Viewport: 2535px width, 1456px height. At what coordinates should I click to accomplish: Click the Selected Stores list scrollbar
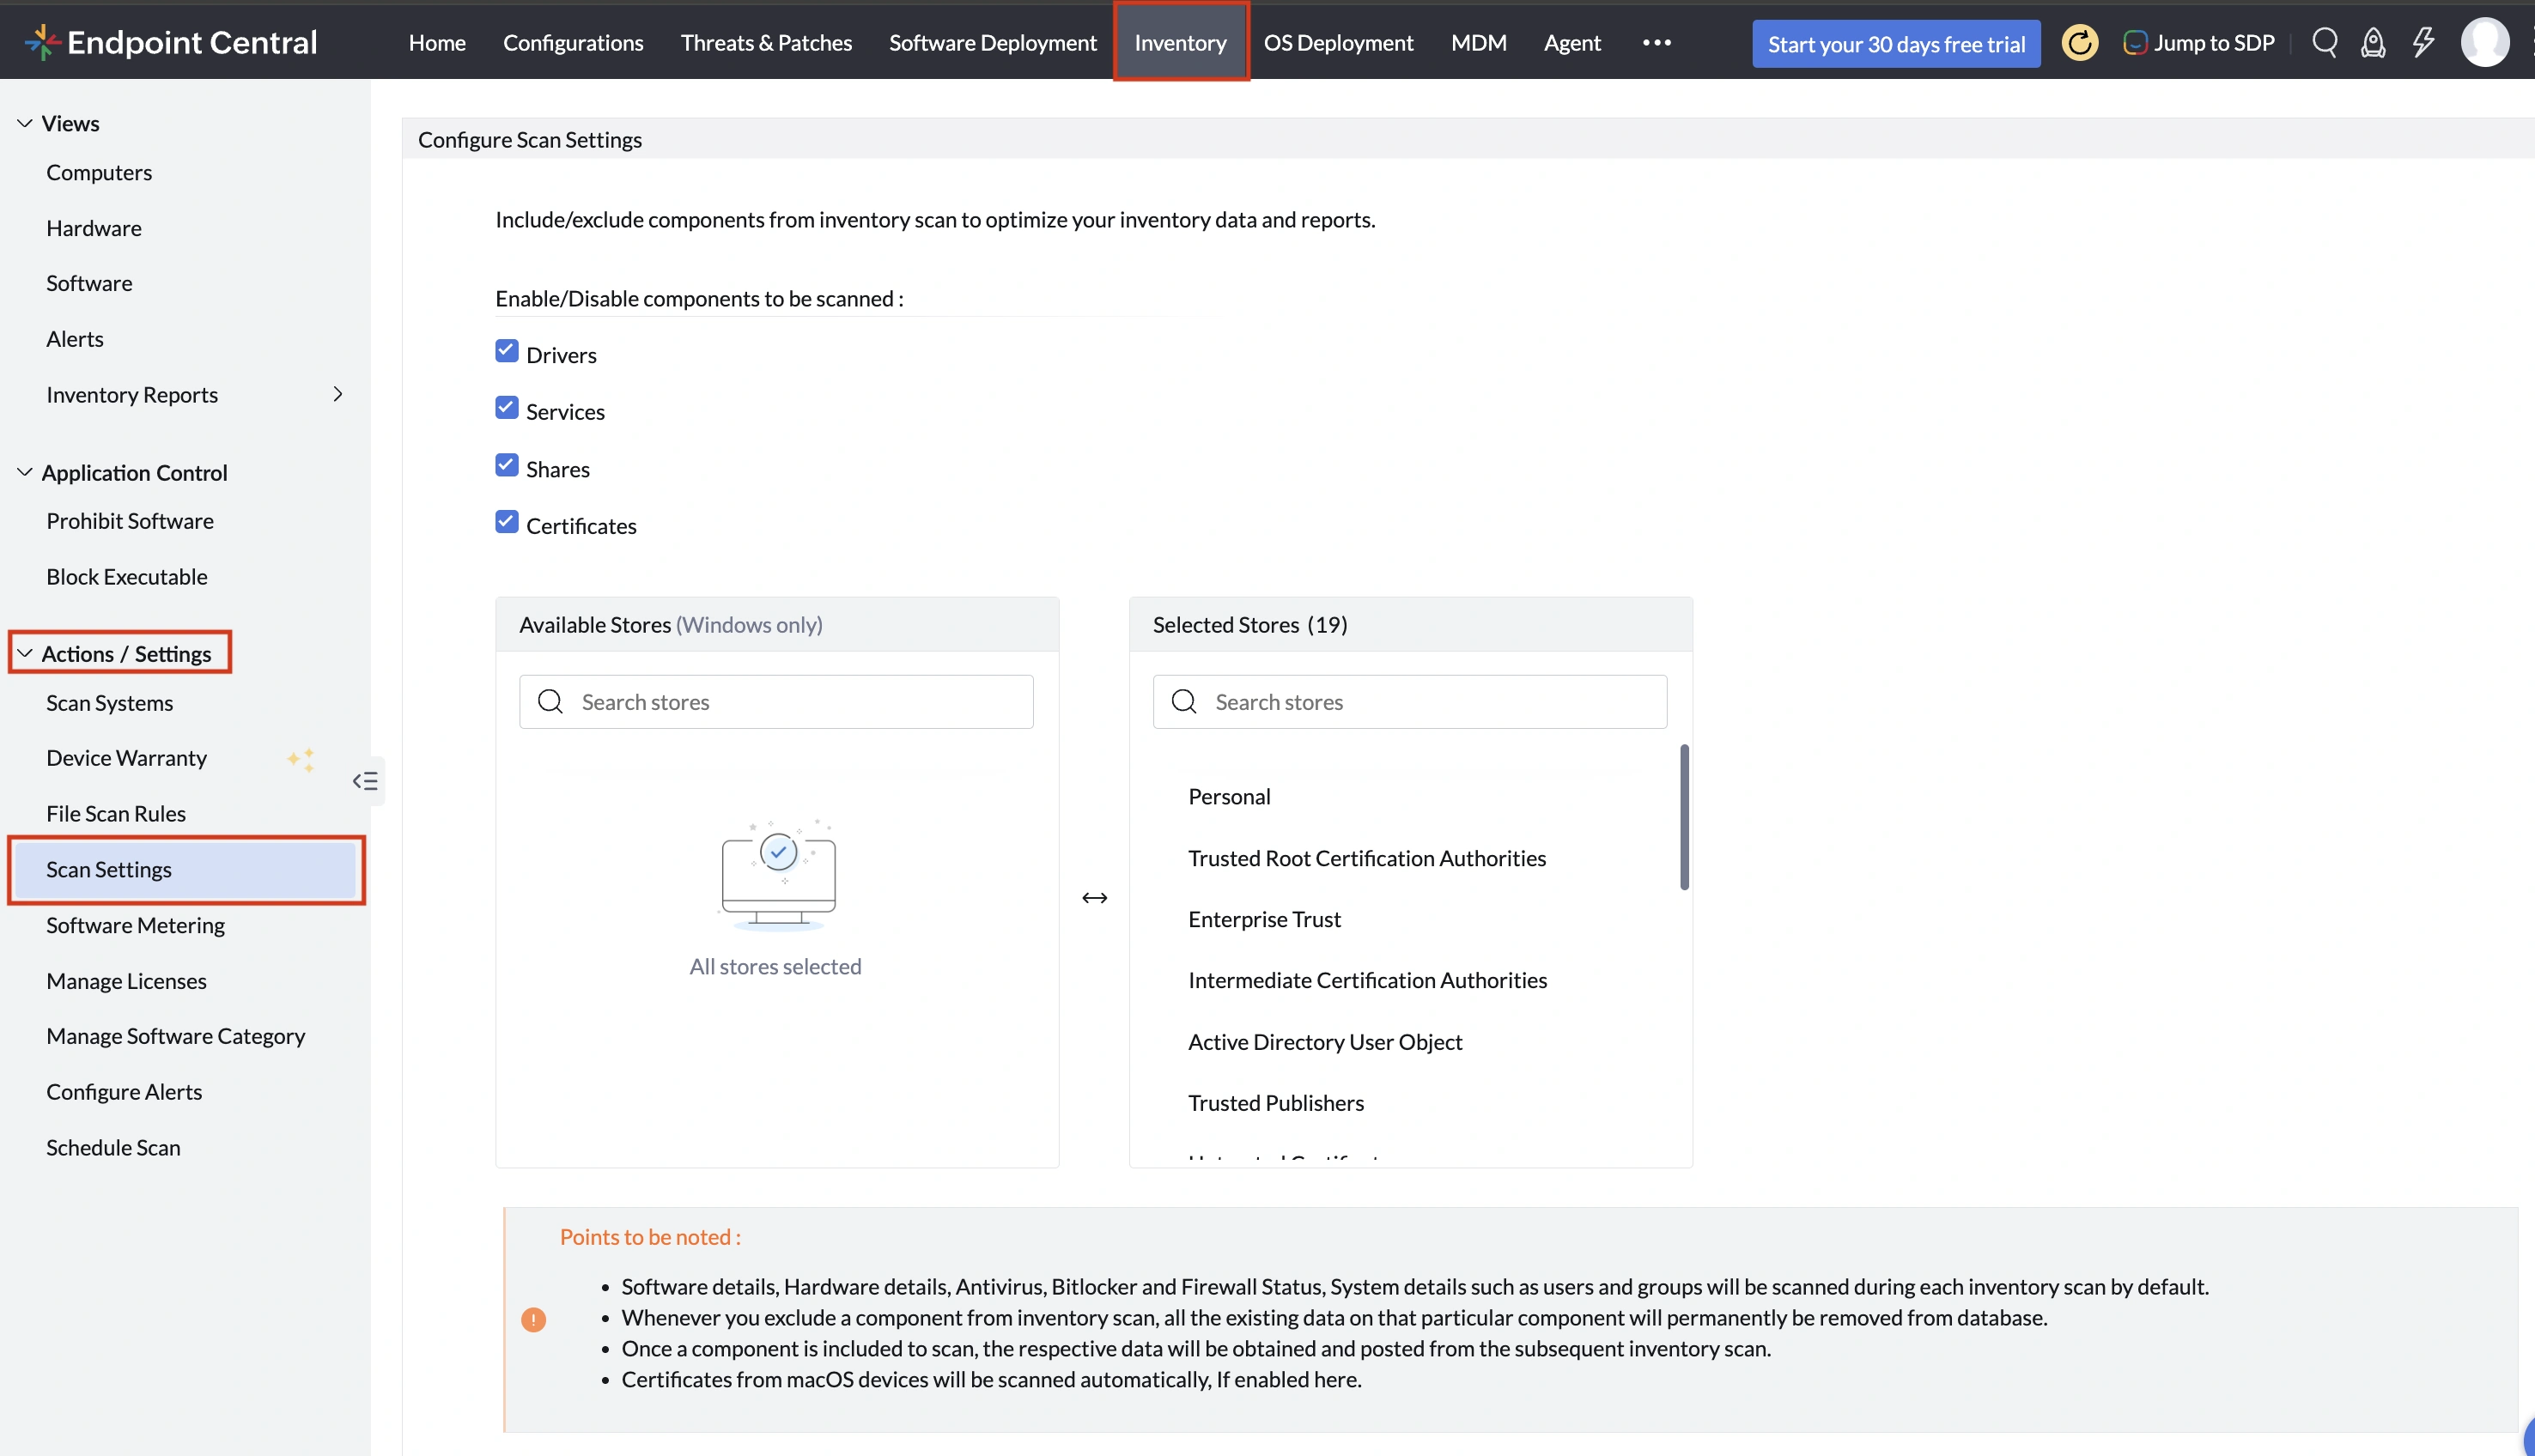coord(1684,817)
